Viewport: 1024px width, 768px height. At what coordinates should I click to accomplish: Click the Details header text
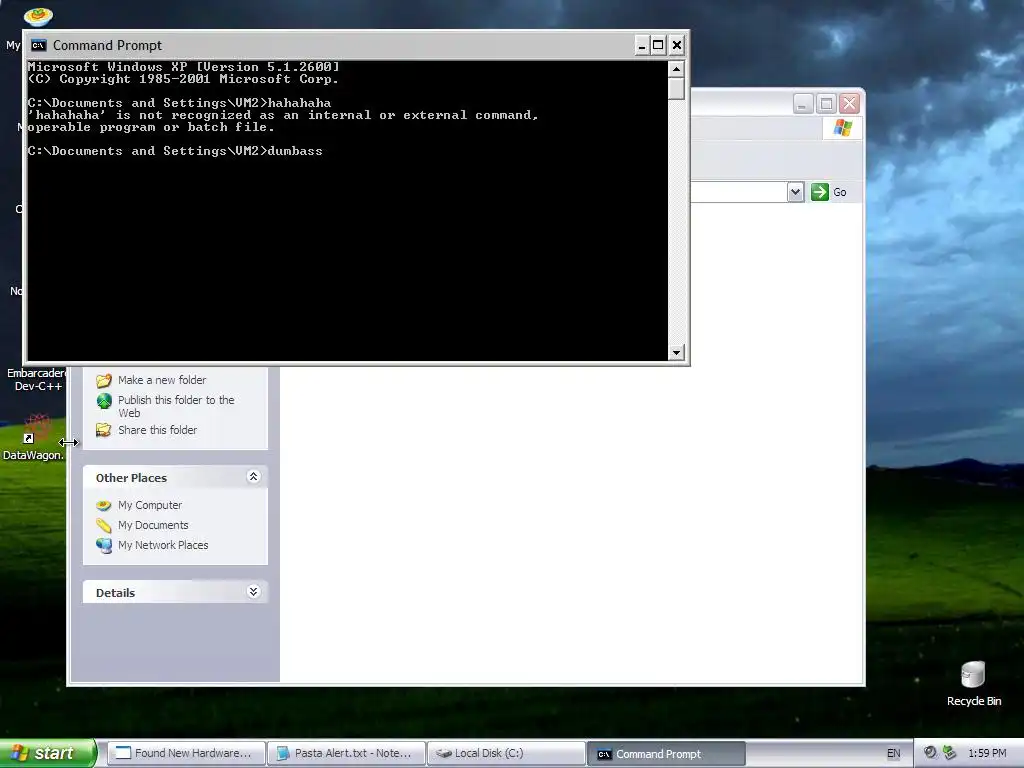point(115,592)
